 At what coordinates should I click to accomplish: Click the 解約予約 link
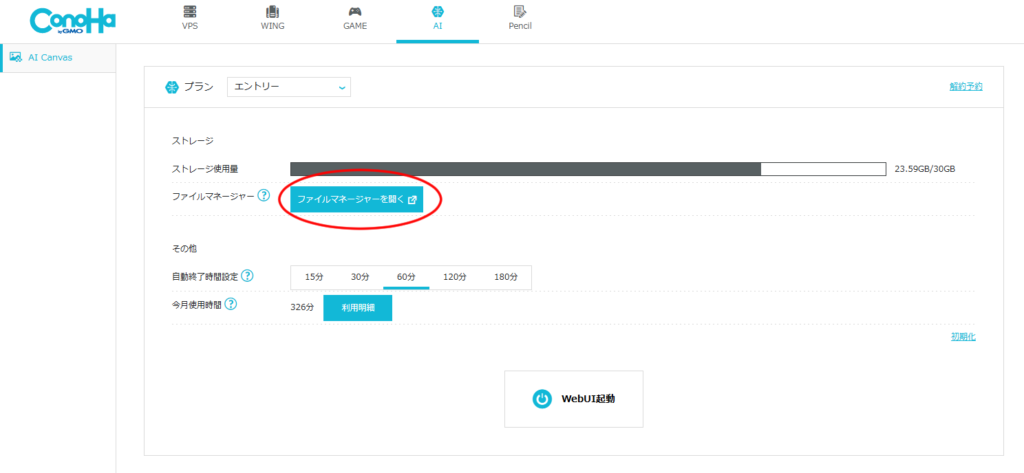[x=965, y=87]
